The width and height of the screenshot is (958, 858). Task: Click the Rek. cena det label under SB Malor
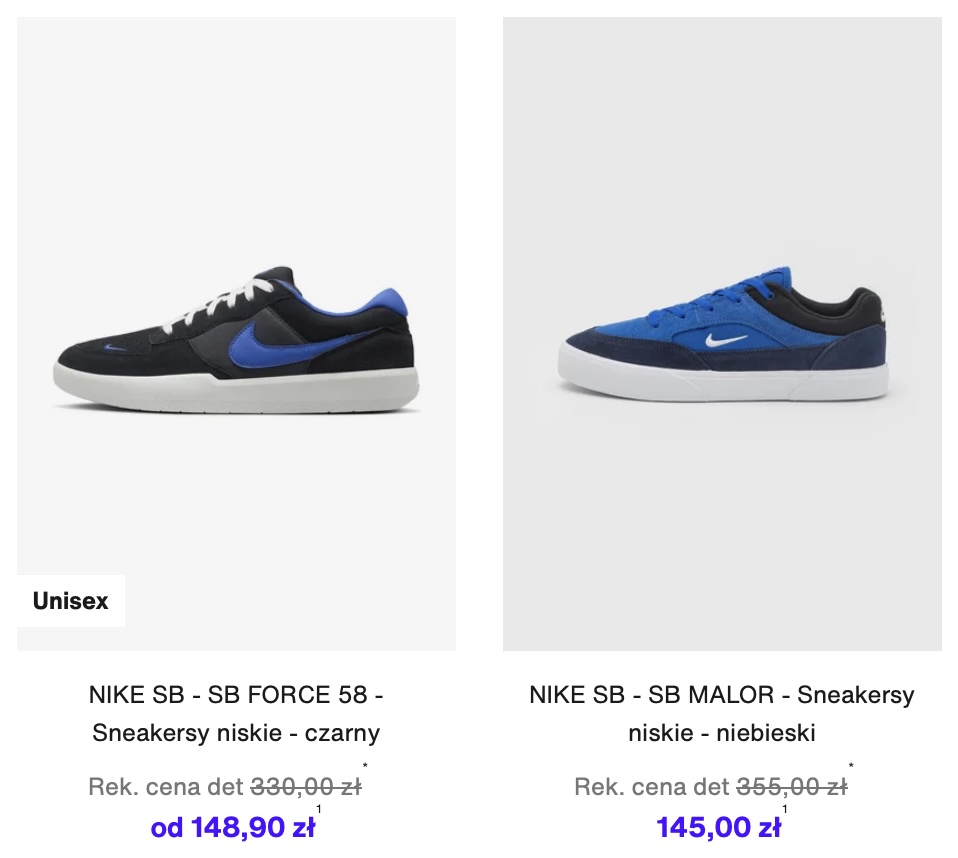[652, 786]
